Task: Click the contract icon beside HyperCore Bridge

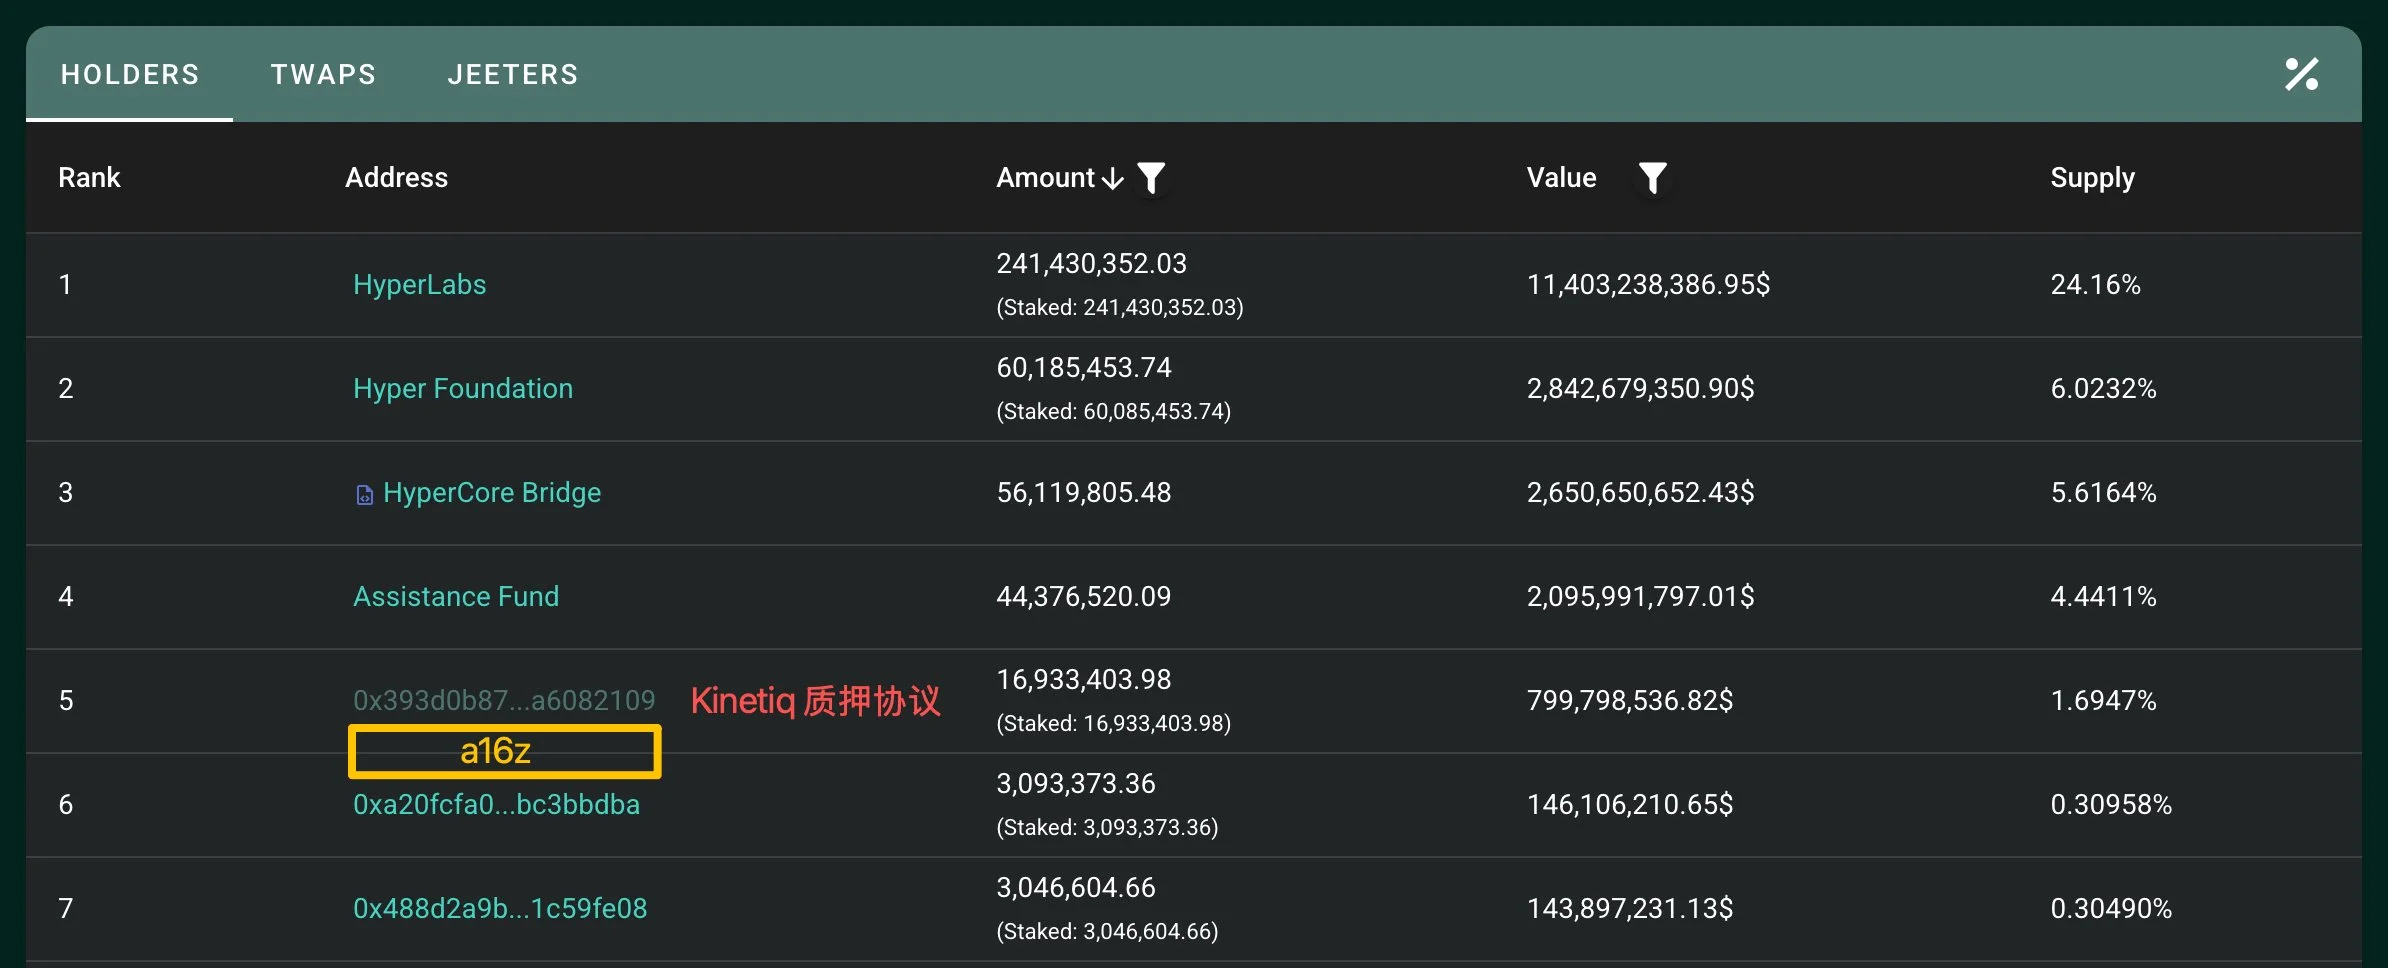Action: click(365, 495)
